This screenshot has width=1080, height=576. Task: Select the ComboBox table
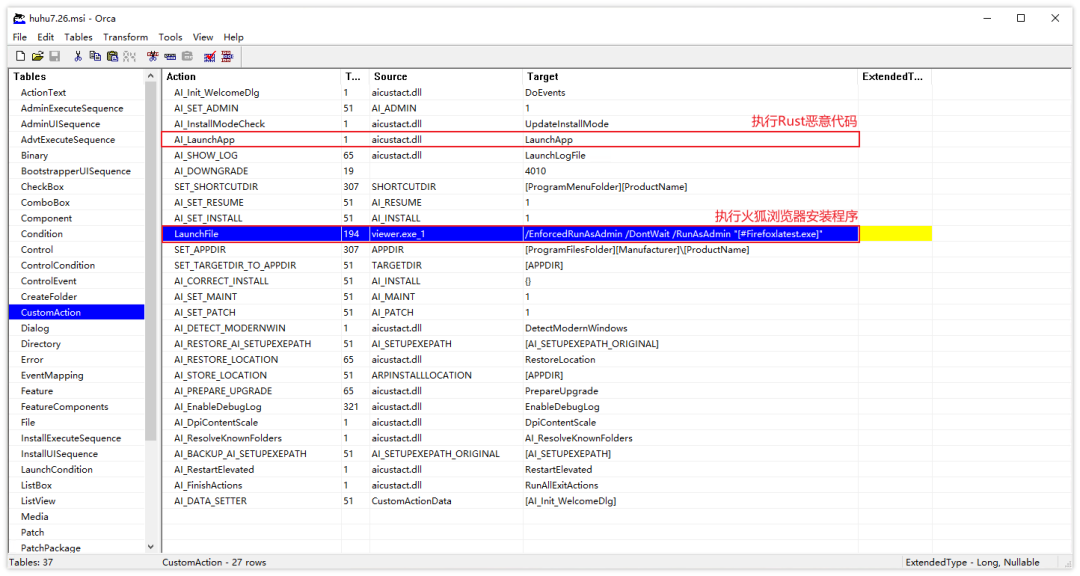click(45, 203)
